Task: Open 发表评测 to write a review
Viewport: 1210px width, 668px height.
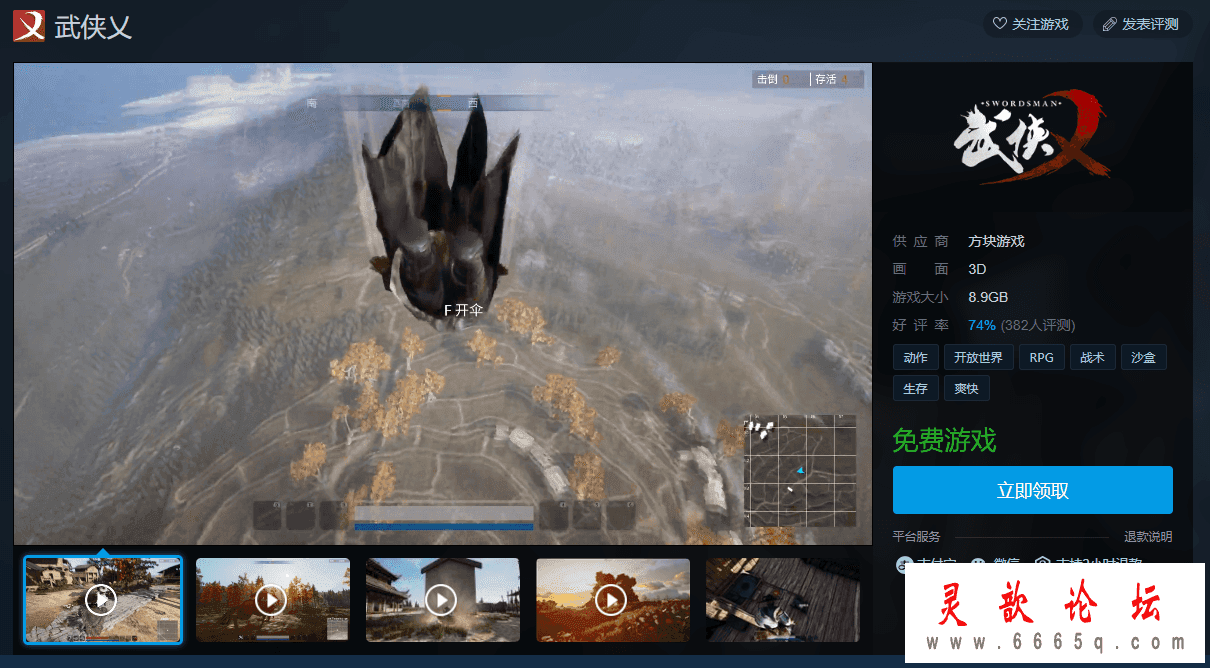Action: pyautogui.click(x=1142, y=24)
